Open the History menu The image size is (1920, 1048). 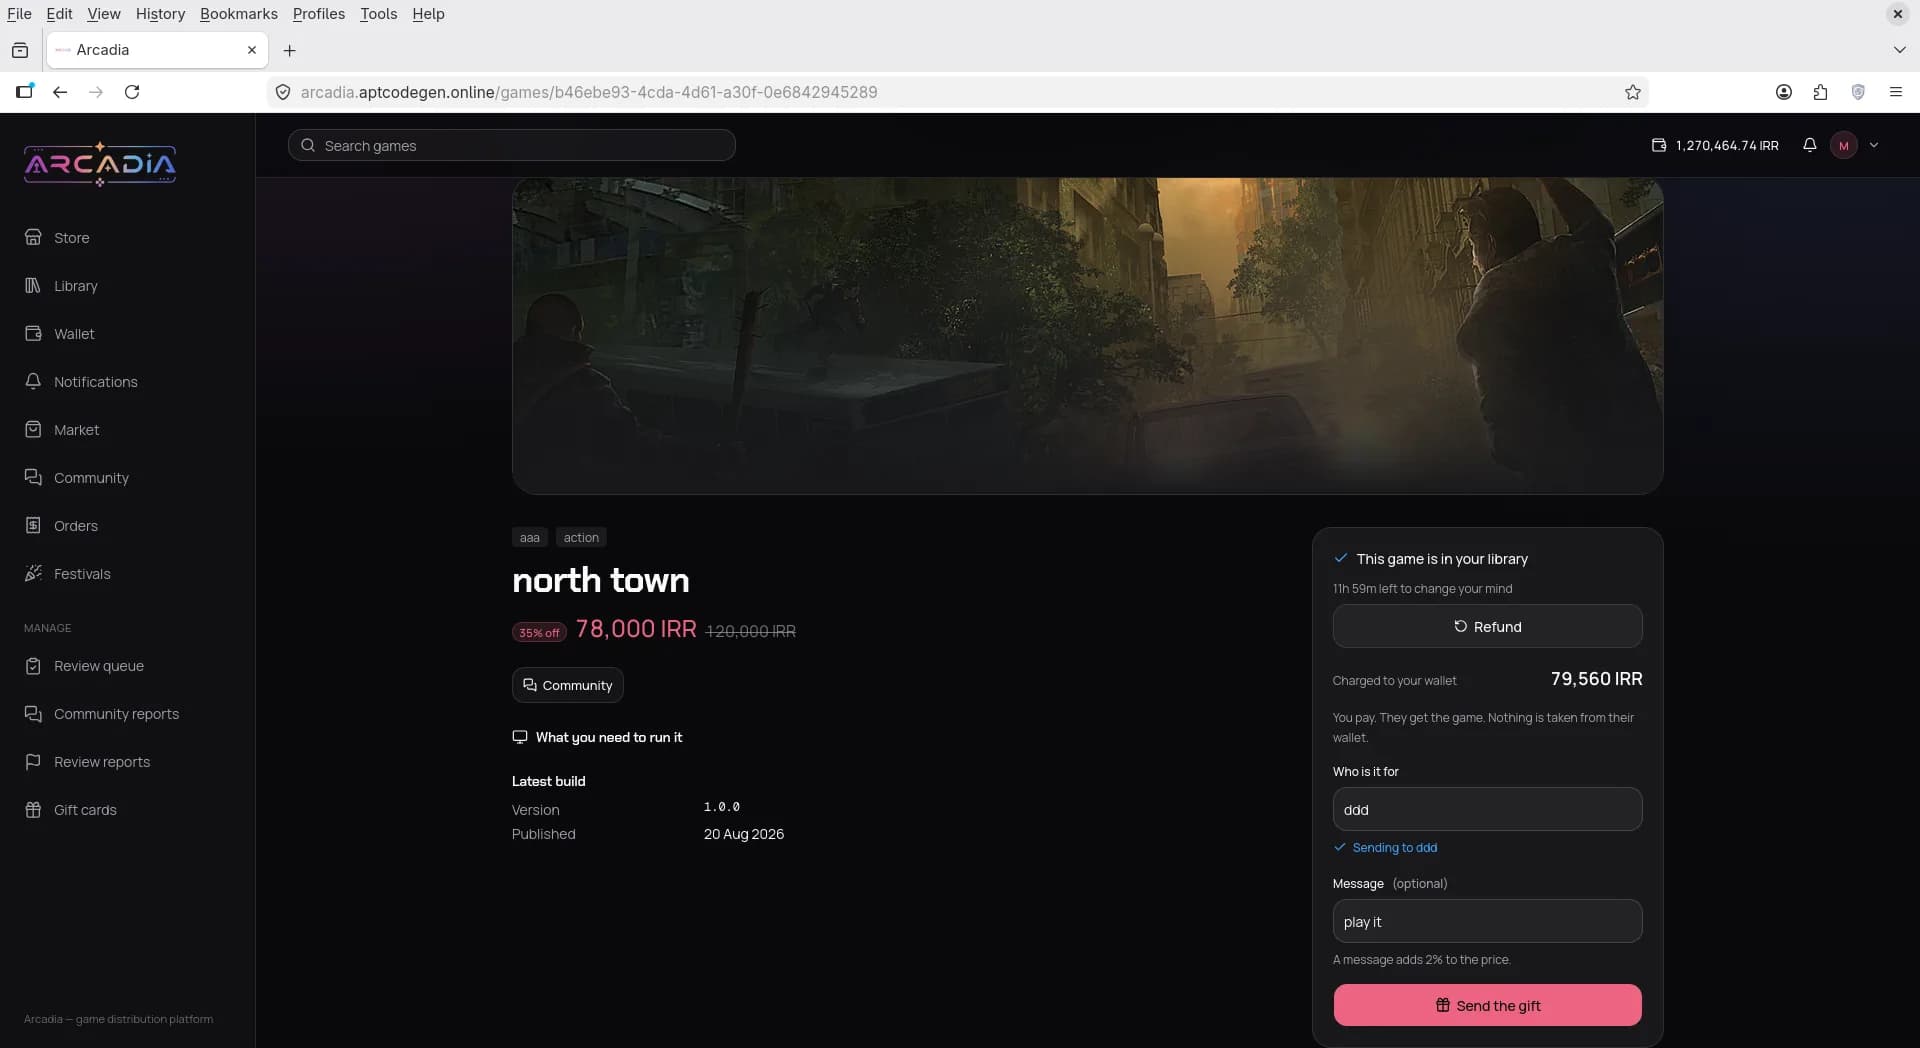[x=160, y=14]
